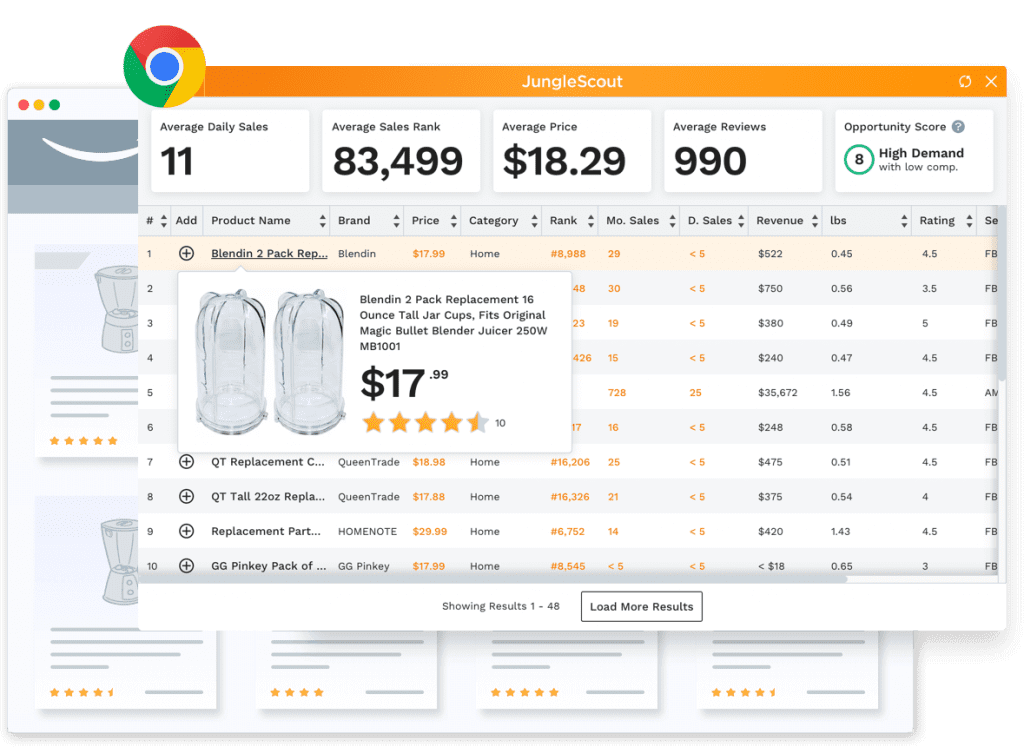This screenshot has height=747, width=1024.
Task: Click the Chrome browser logo icon
Action: tap(164, 67)
